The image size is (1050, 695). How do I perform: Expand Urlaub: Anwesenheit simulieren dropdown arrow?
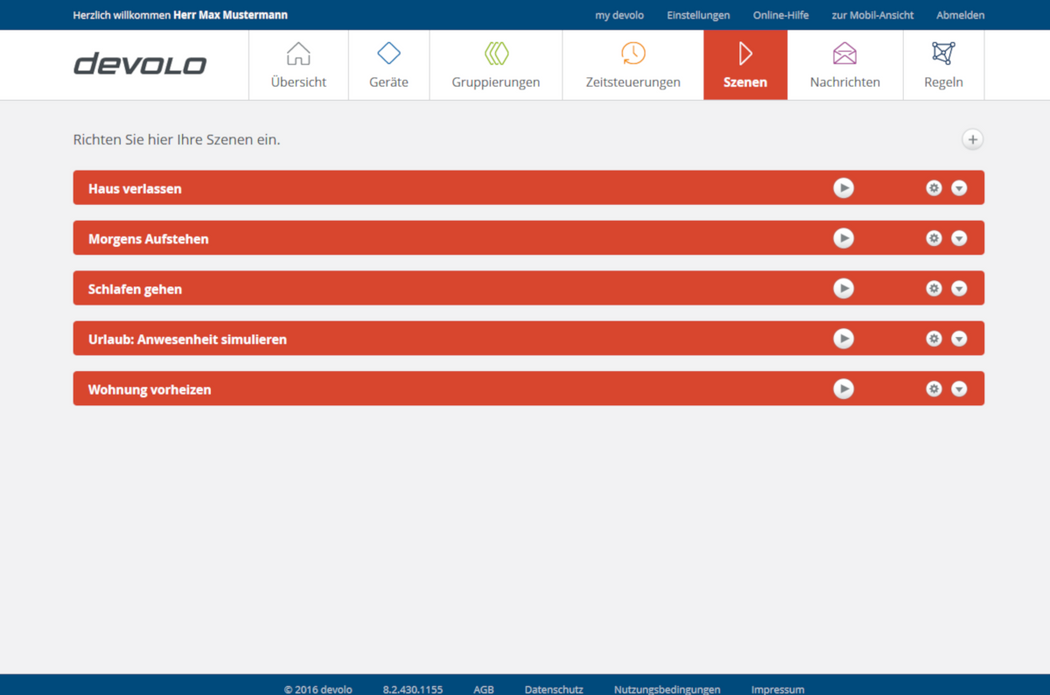(x=959, y=339)
